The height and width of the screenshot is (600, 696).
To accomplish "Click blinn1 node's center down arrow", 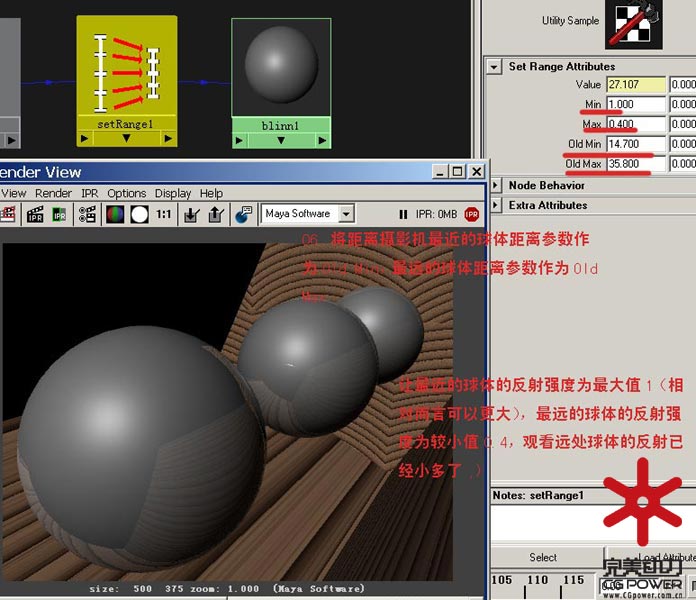I will [281, 141].
